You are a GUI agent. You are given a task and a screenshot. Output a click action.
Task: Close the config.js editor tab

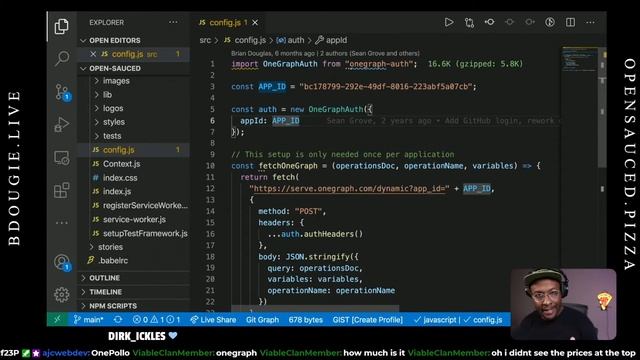tap(255, 23)
